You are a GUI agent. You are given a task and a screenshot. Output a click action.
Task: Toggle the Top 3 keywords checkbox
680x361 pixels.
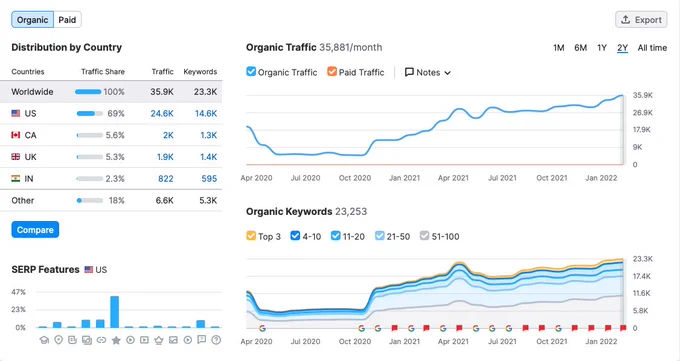coord(251,236)
